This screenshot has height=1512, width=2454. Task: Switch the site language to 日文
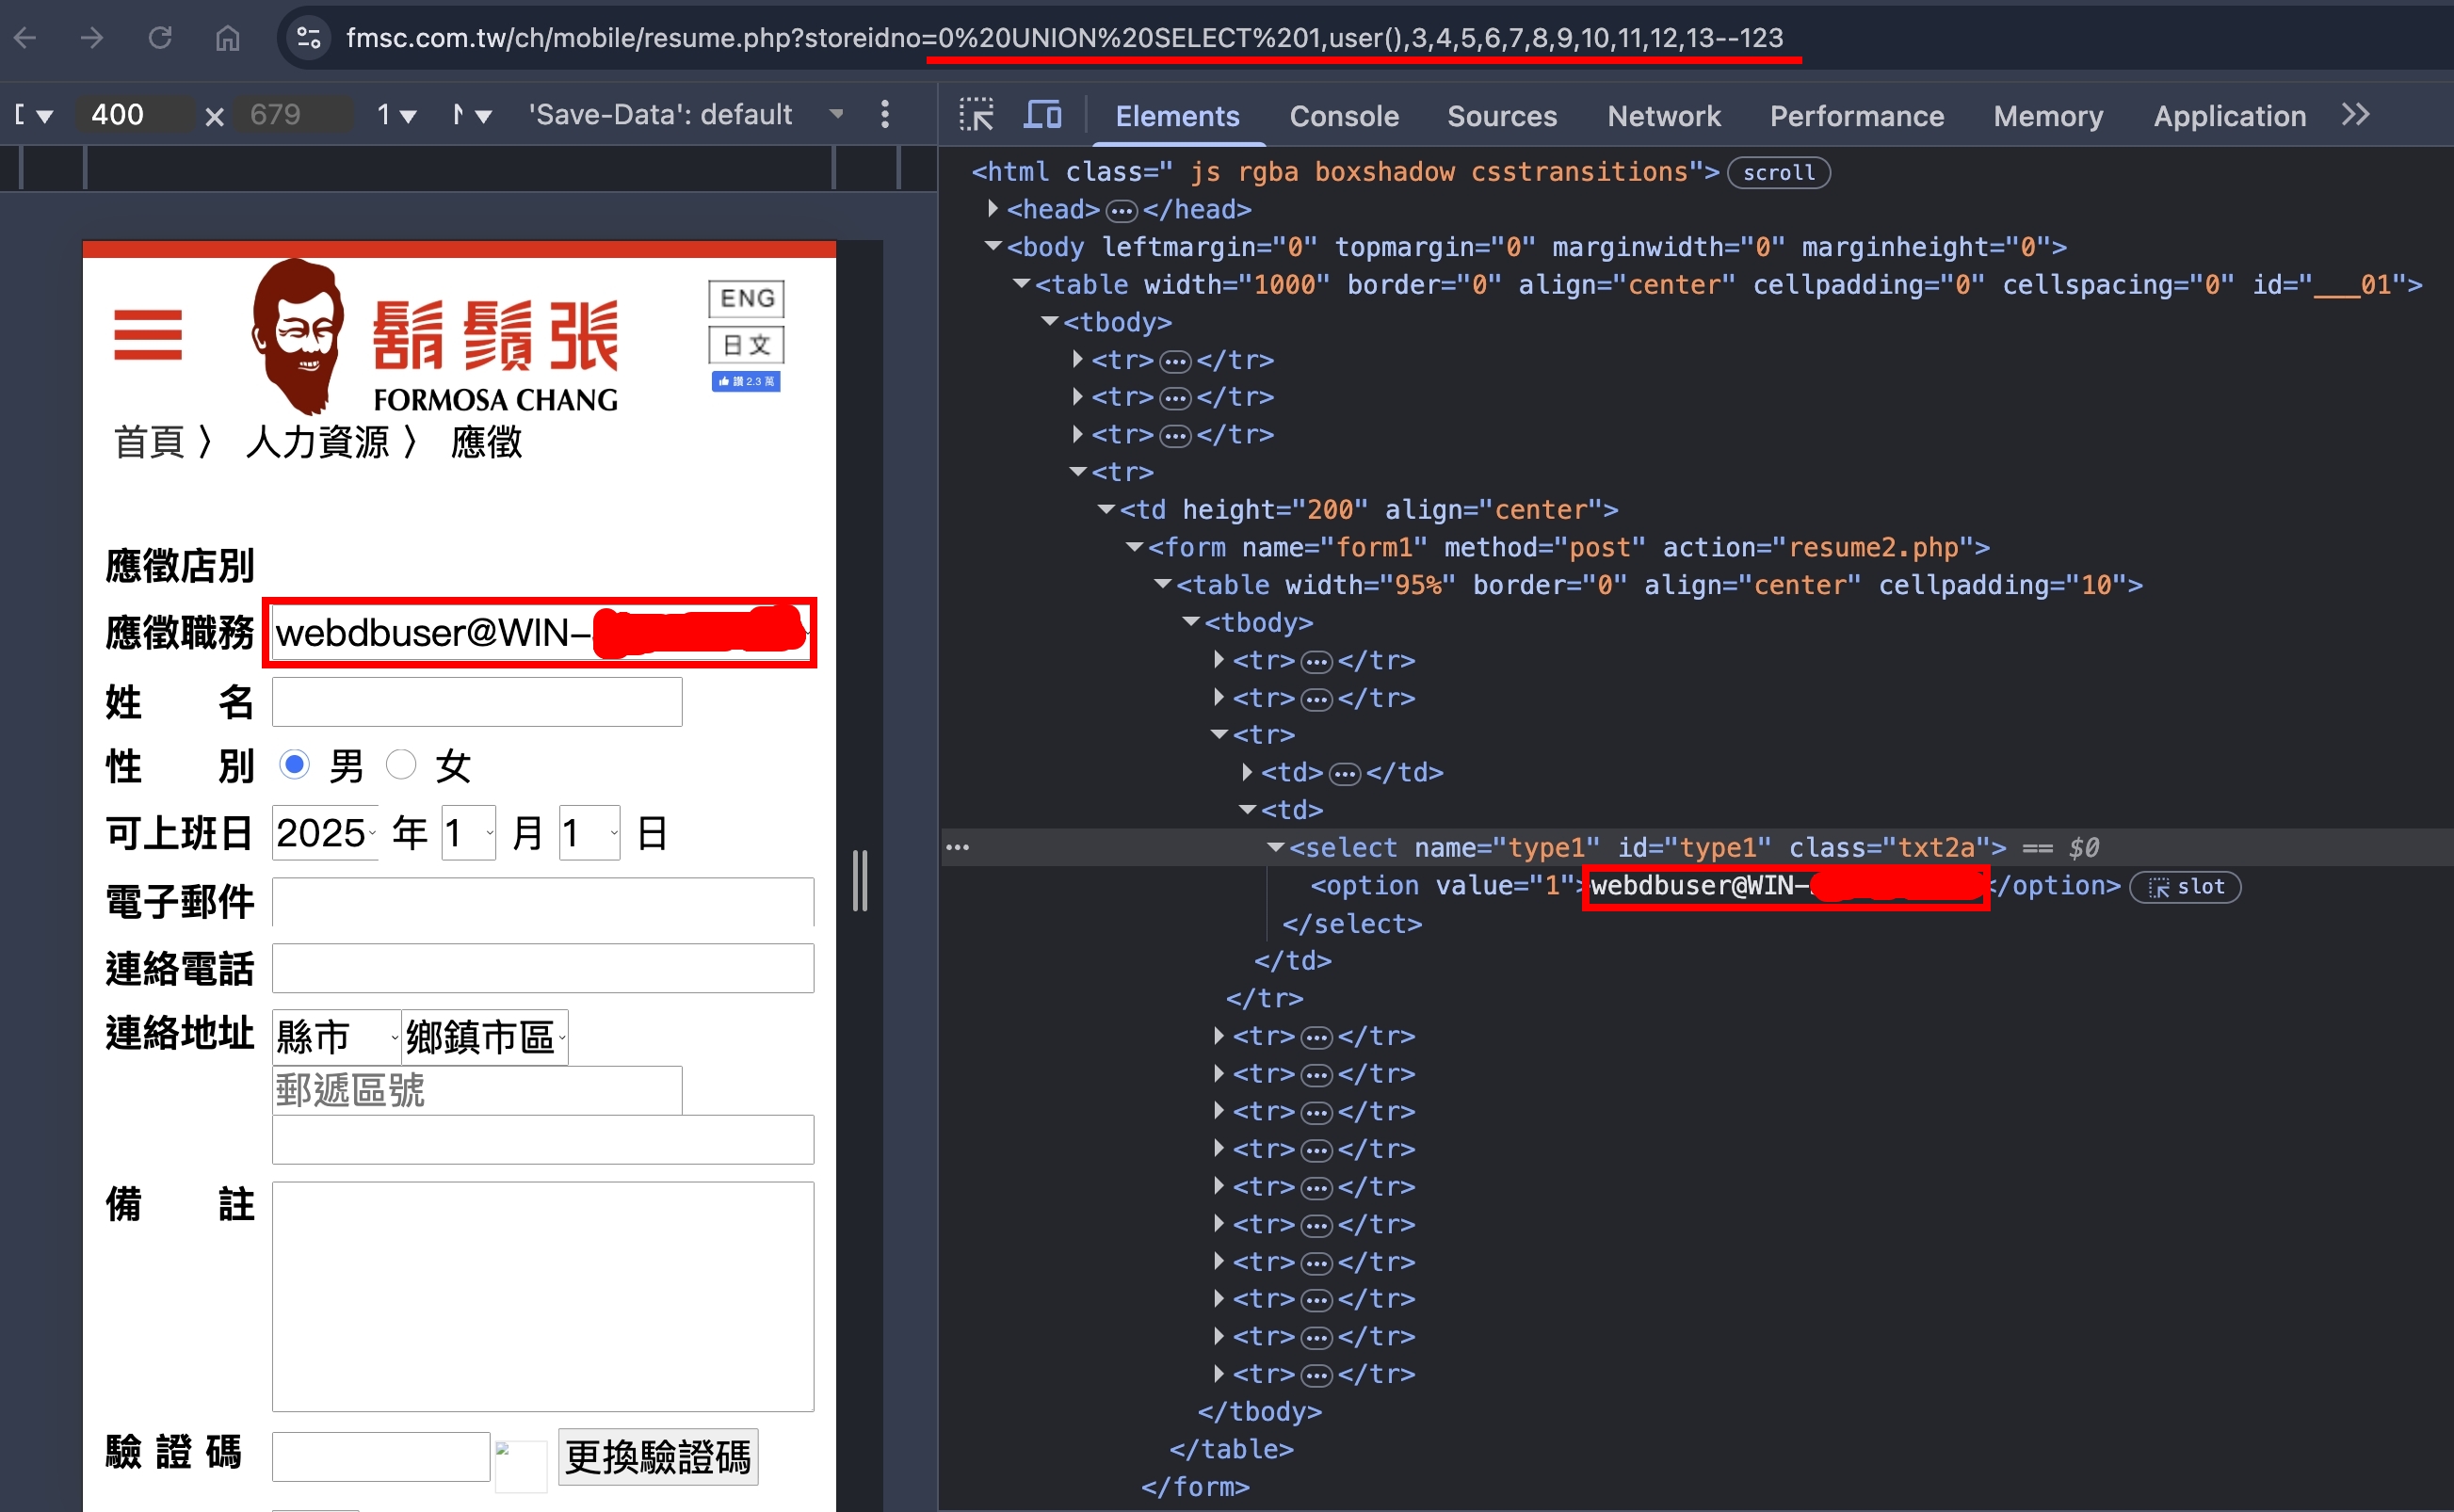pyautogui.click(x=746, y=345)
